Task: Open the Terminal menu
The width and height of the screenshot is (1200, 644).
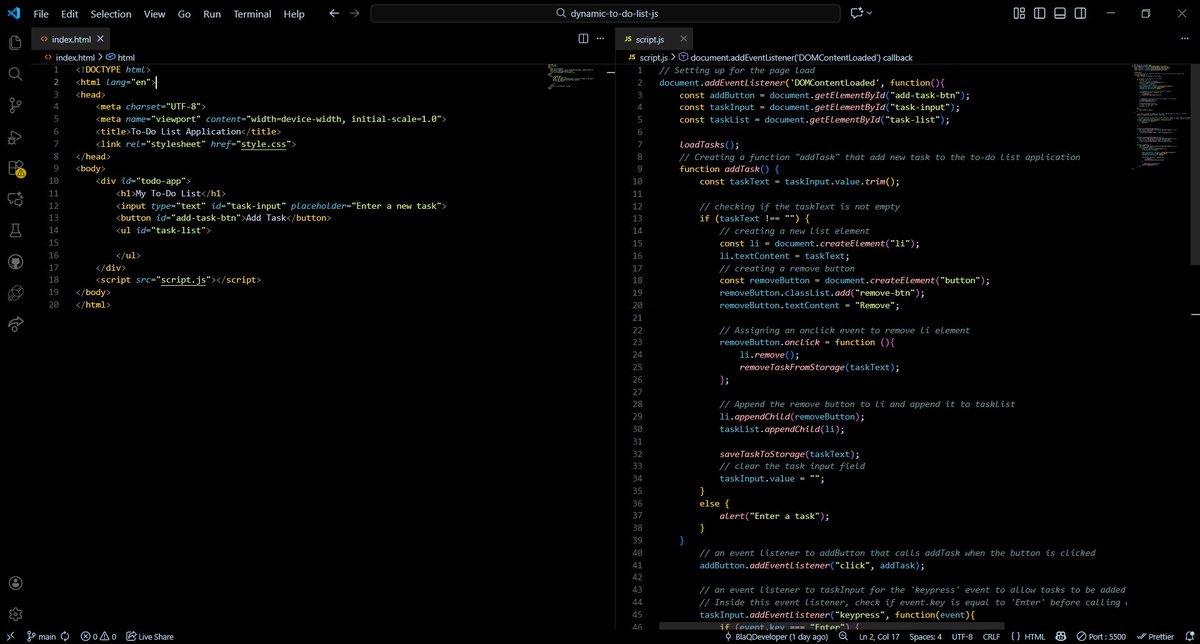Action: [252, 14]
